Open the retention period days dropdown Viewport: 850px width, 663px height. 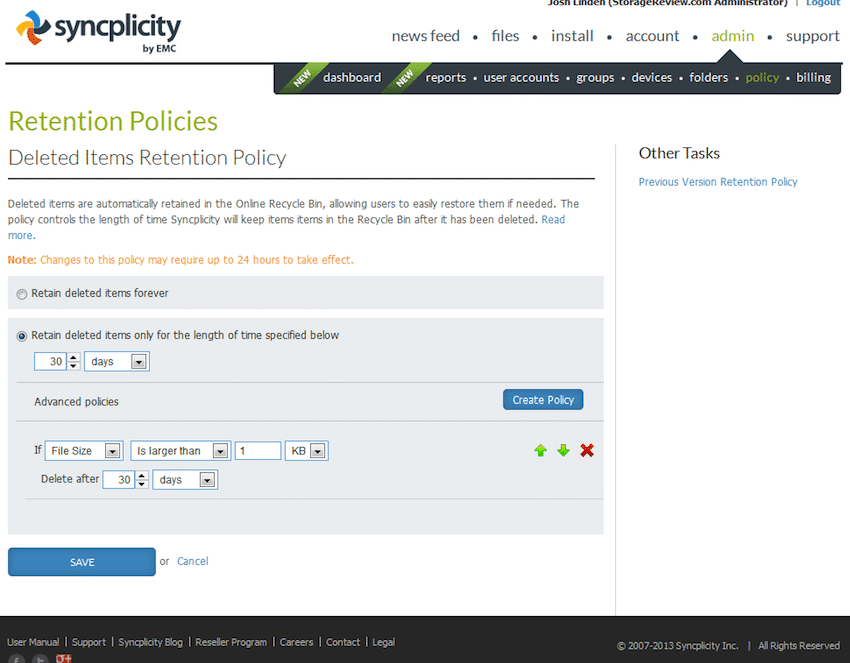[x=117, y=362]
